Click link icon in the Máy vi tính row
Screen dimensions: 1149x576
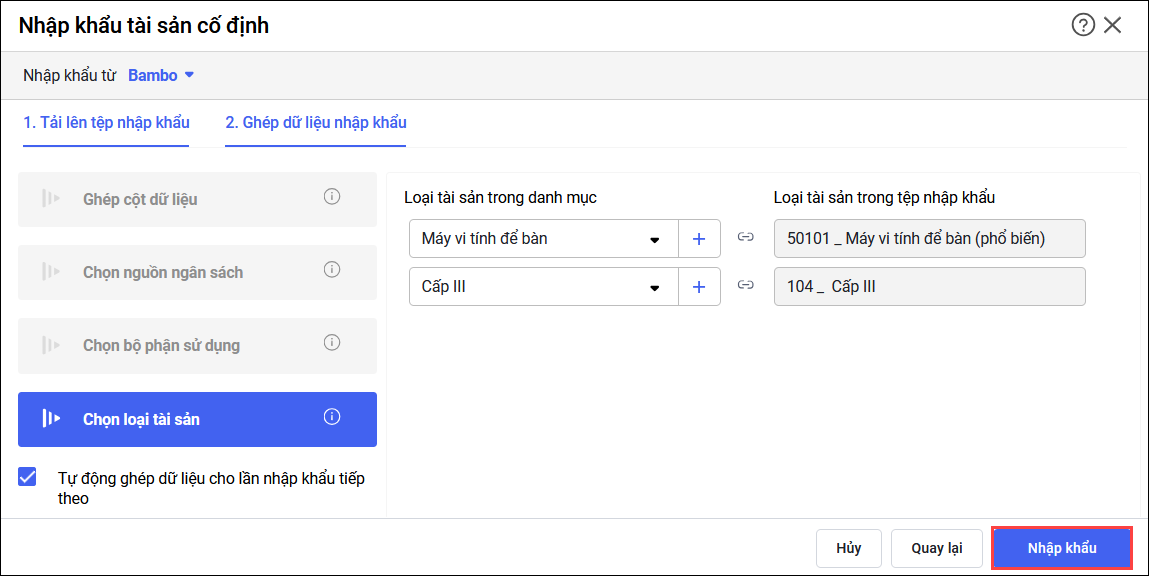tap(745, 238)
